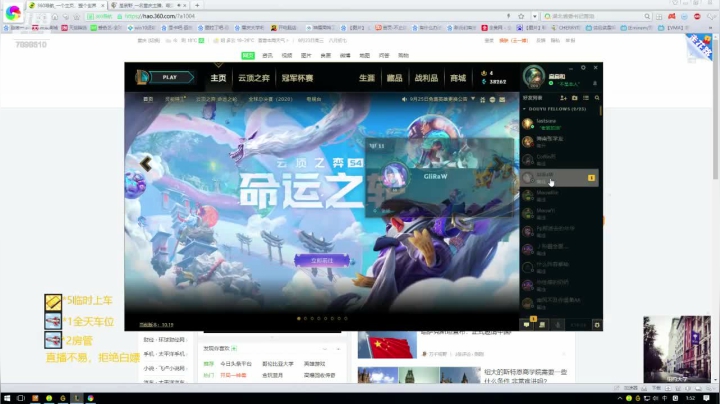Click the 360 browser logo icon
Viewport: 720px width, 404px height.
click(x=13, y=13)
